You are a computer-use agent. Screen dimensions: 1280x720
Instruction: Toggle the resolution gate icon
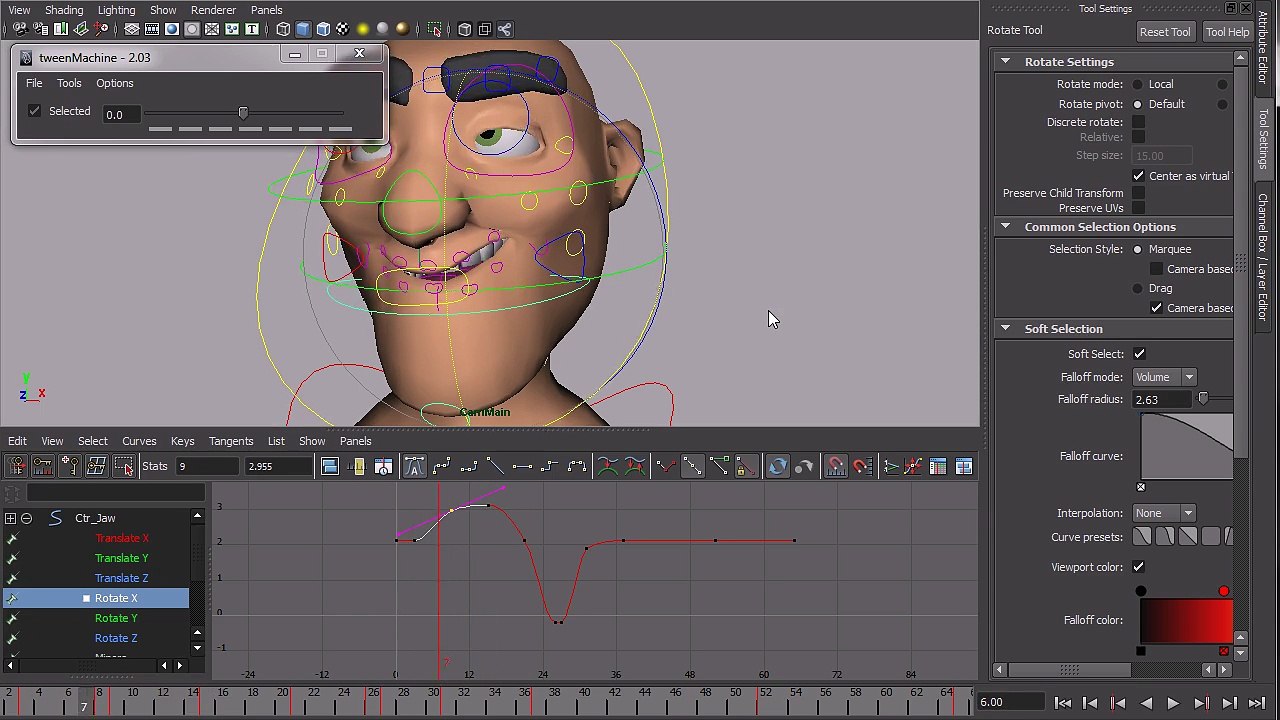[171, 29]
